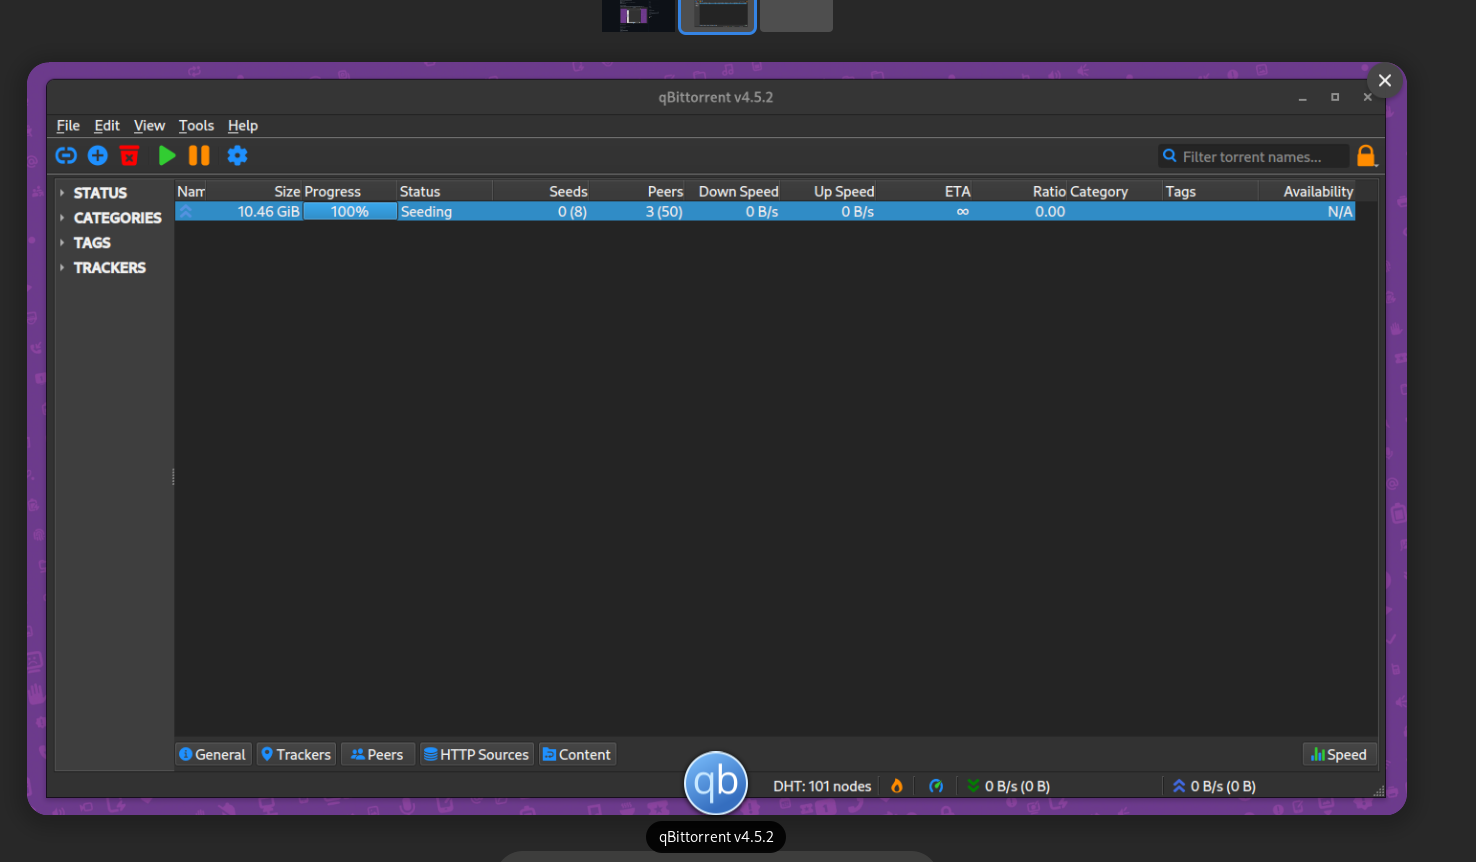Delete the selected torrent

pos(129,155)
